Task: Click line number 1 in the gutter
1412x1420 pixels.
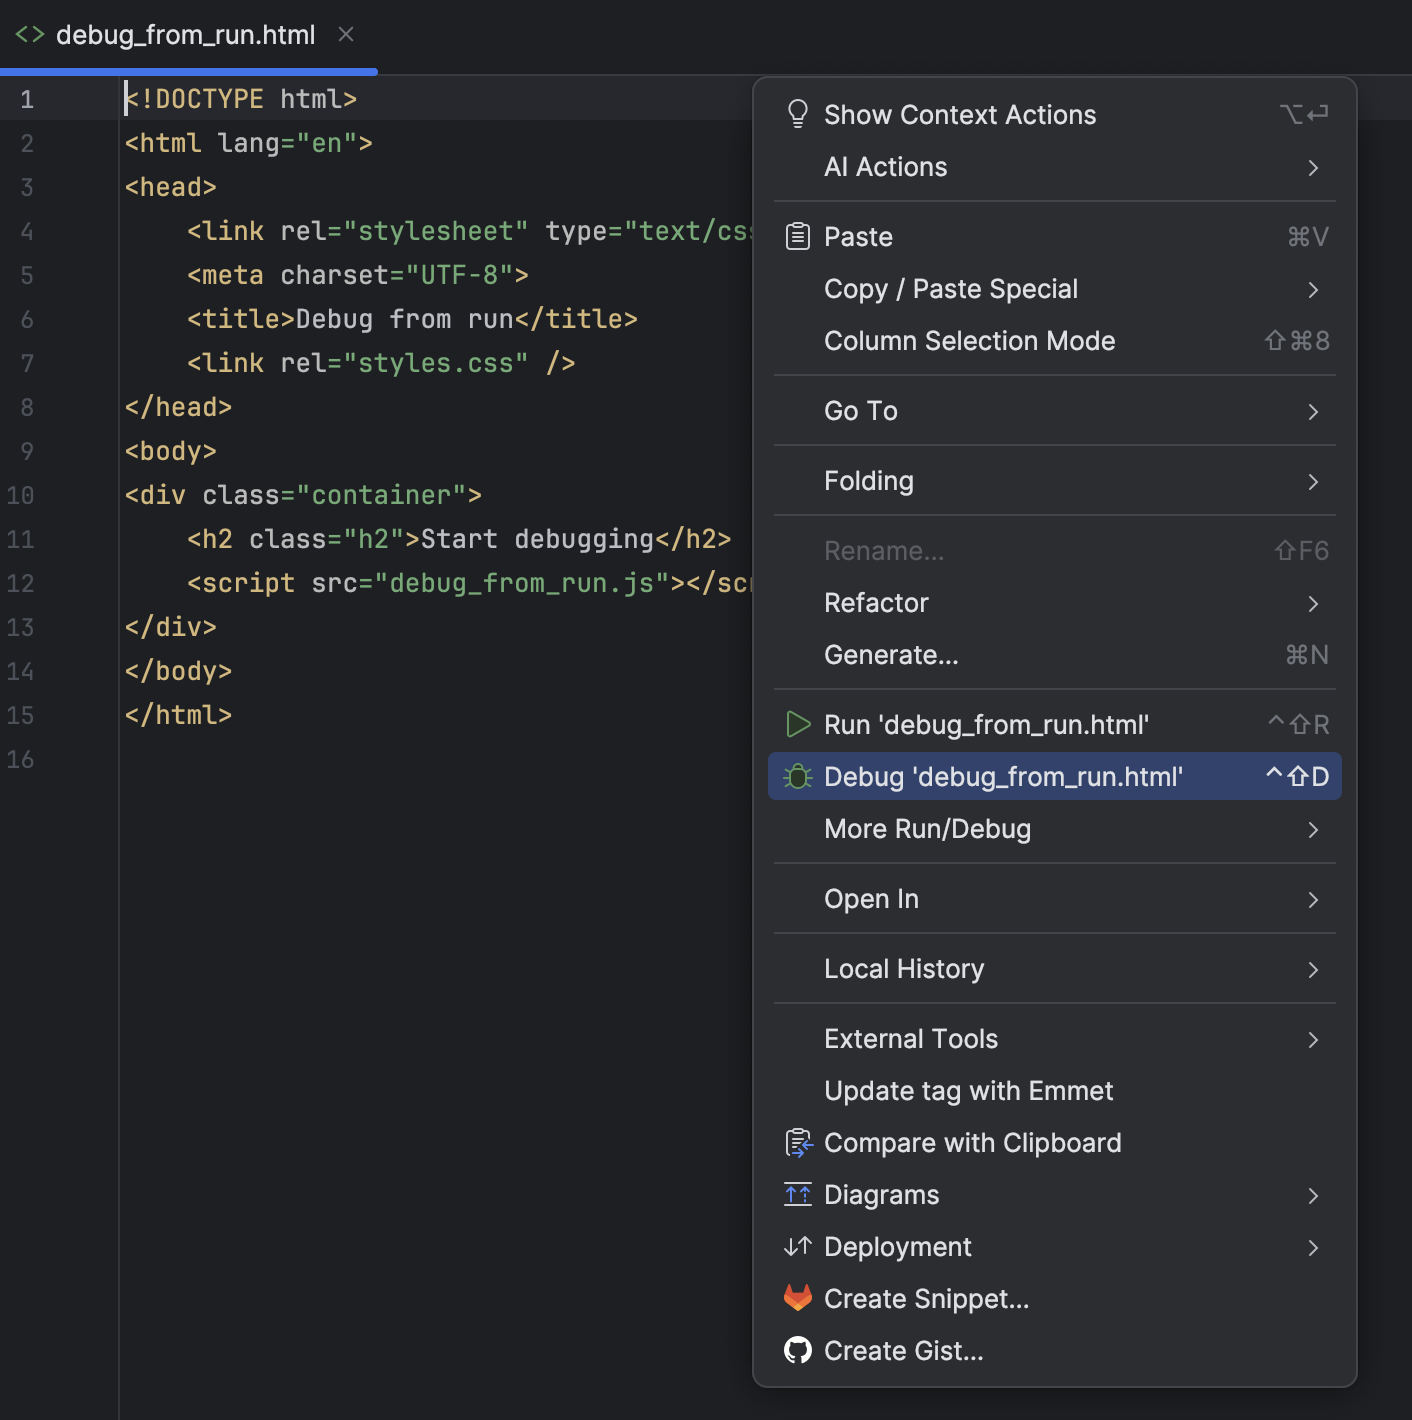Action: pyautogui.click(x=27, y=99)
